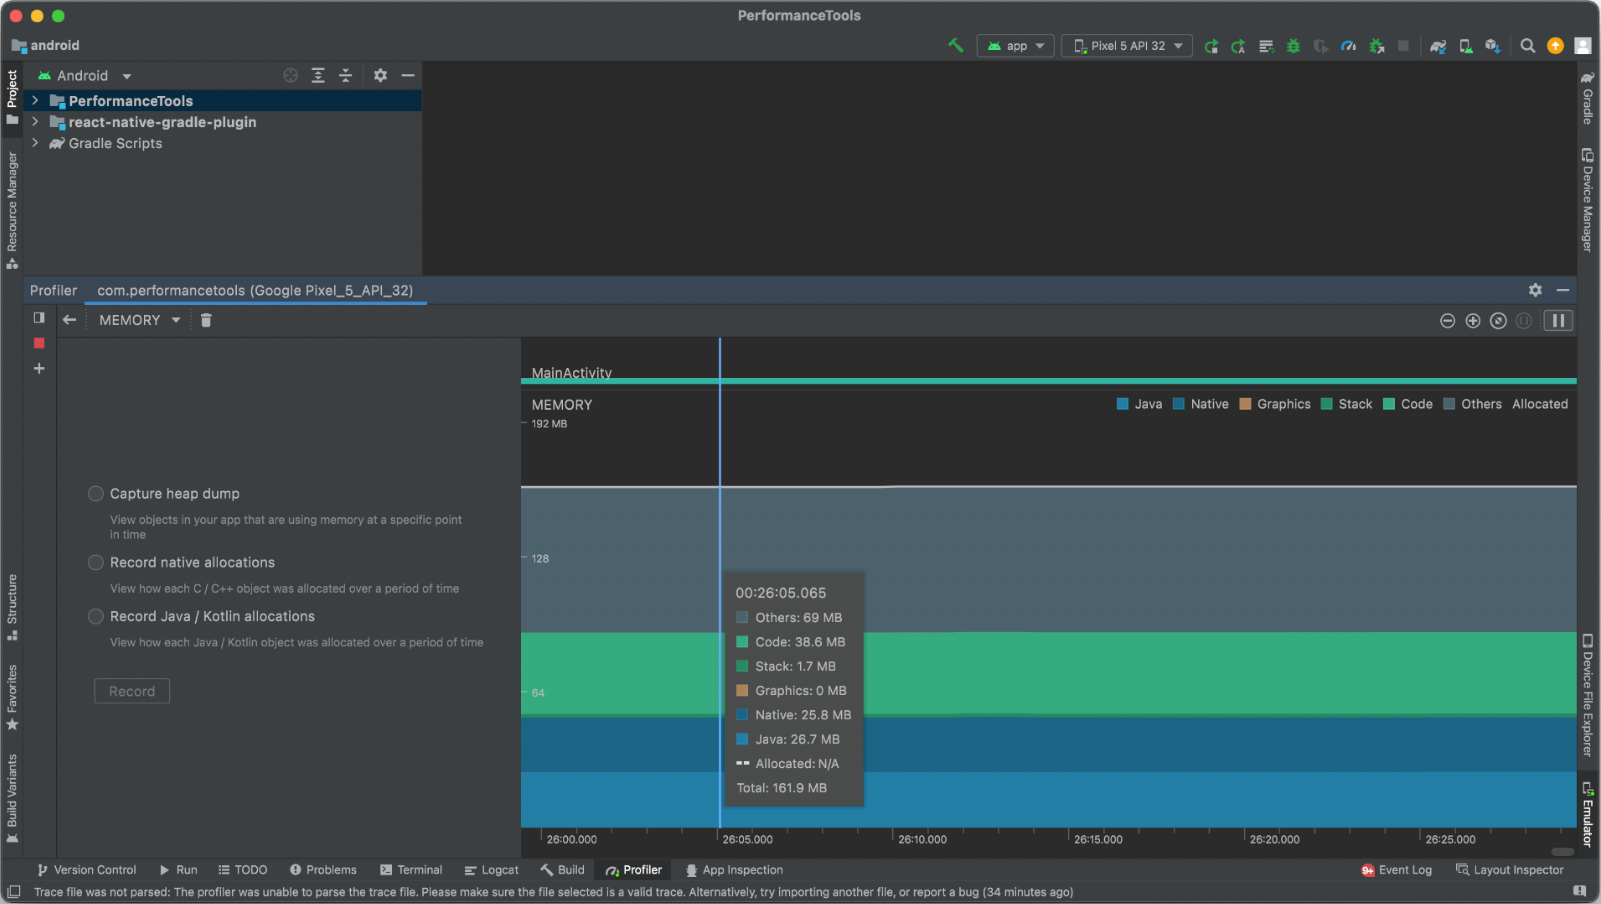
Task: Click the 26:15.000 timeline marker
Action: [1098, 839]
